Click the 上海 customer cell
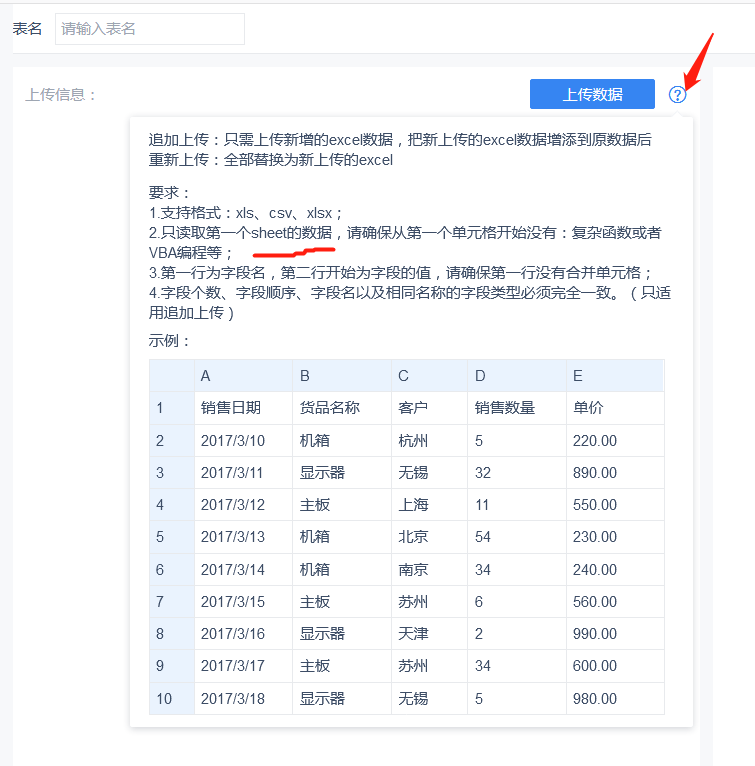 coord(429,505)
